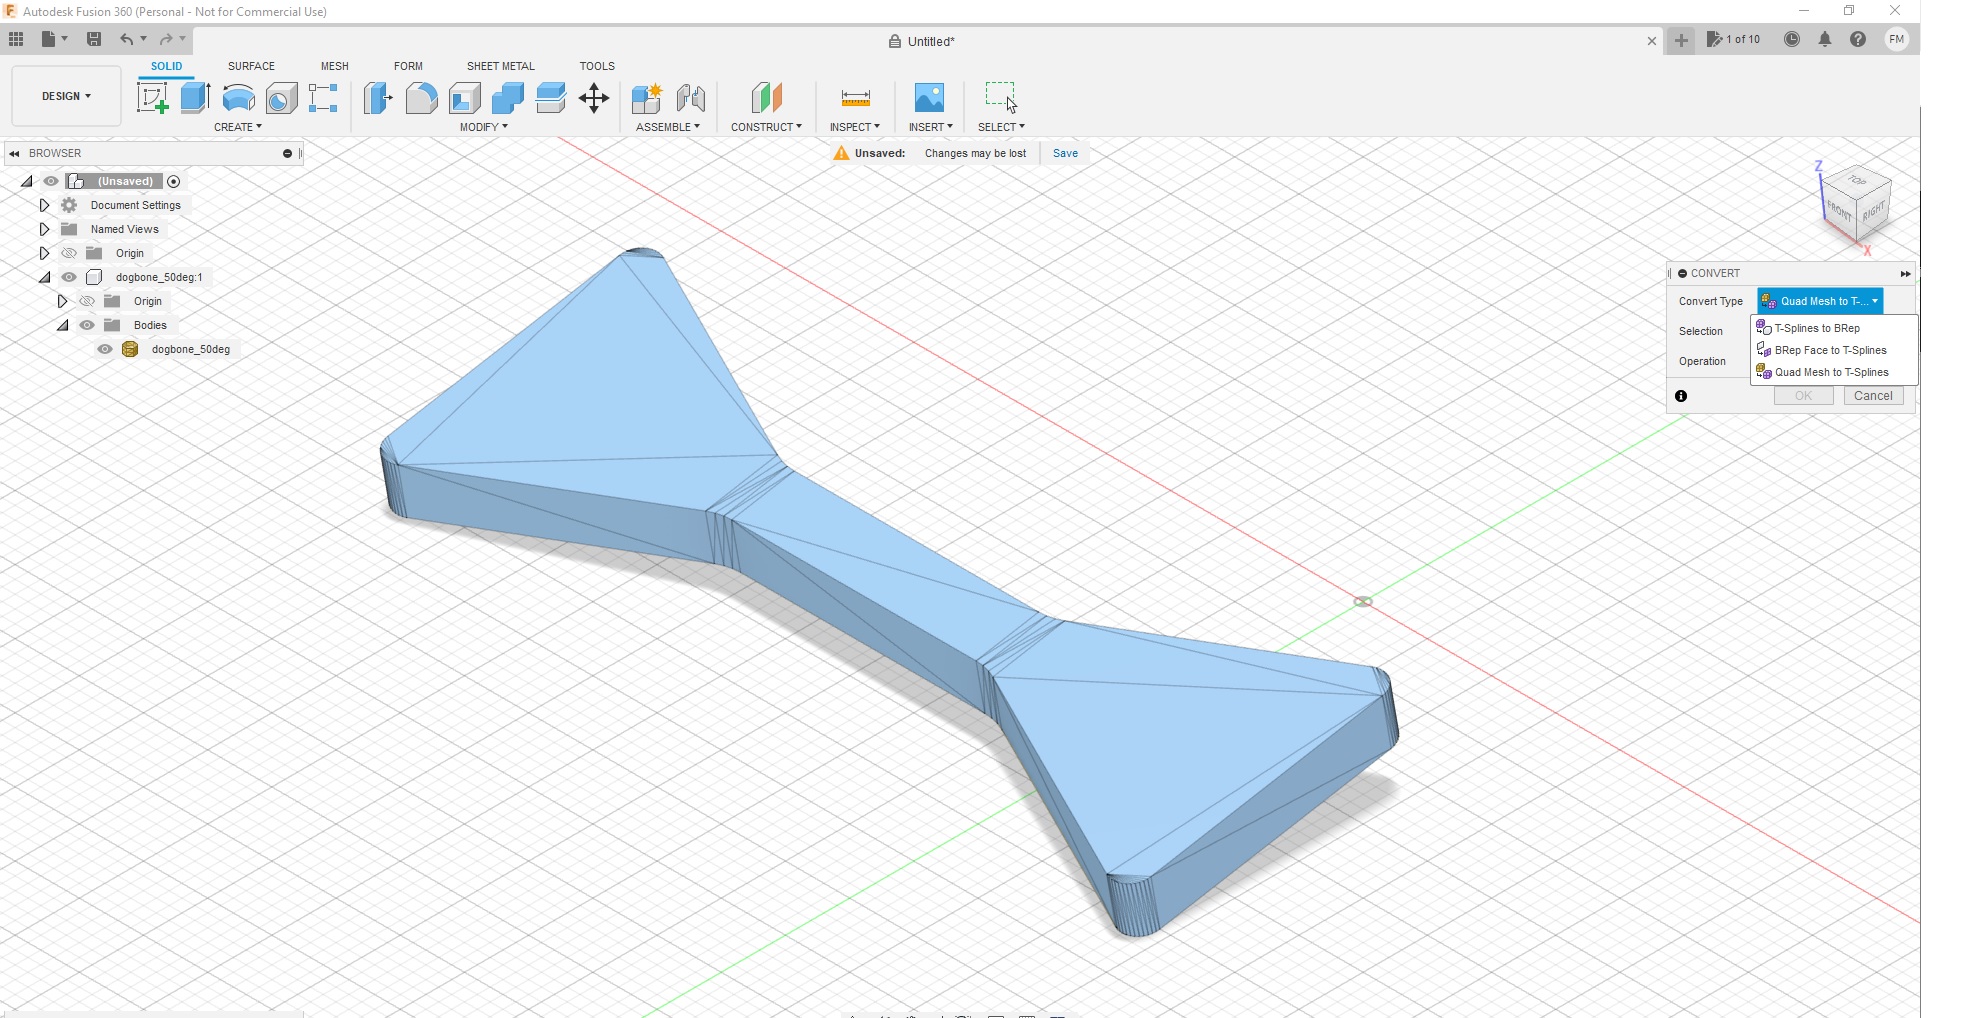Open the Measure tool

[855, 98]
